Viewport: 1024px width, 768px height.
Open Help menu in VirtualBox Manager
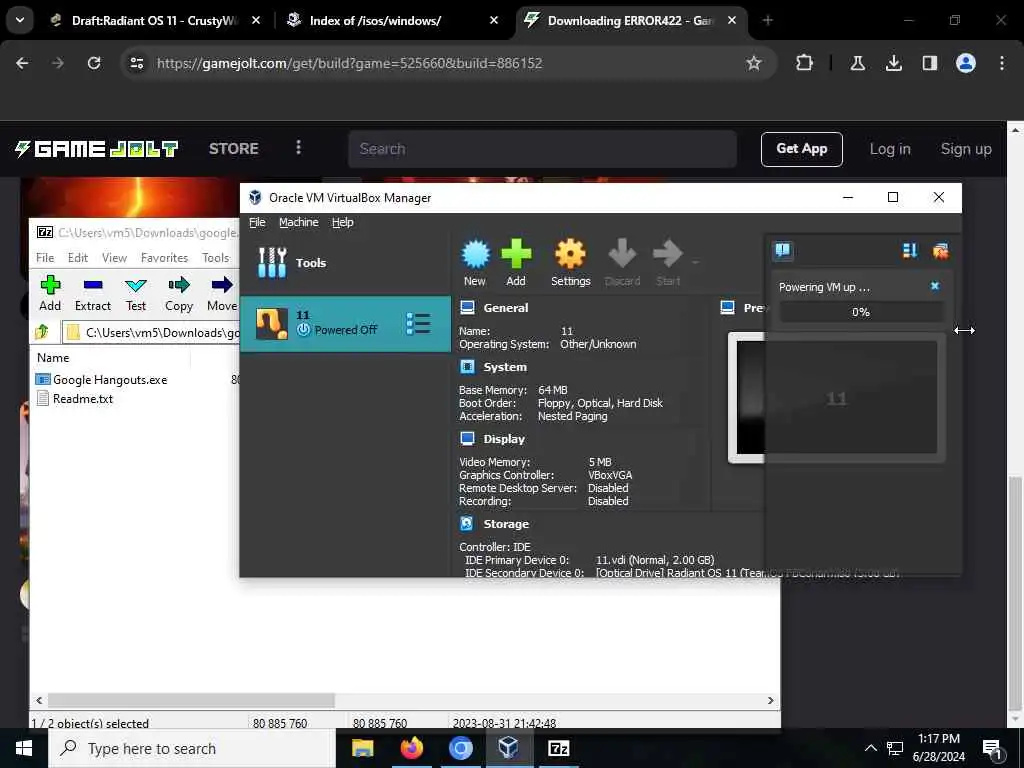click(x=342, y=222)
